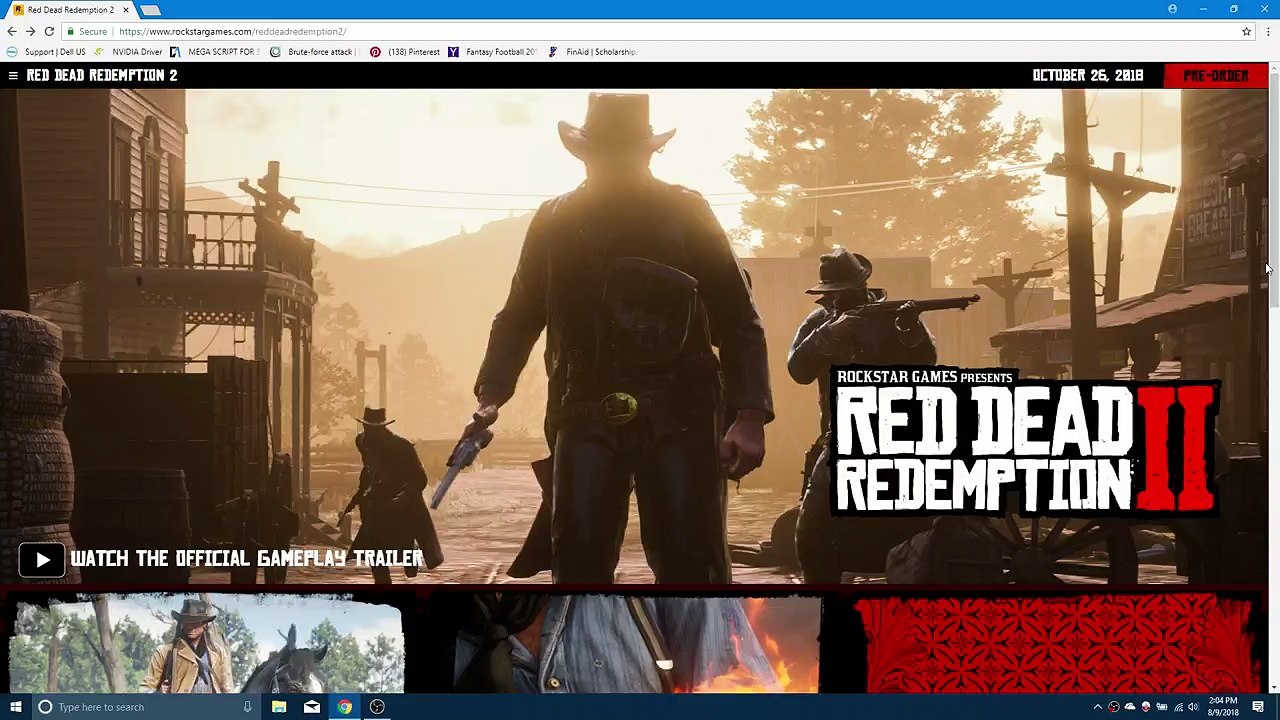The width and height of the screenshot is (1280, 720).
Task: Open the NVIDIA Driver bookmark
Action: (129, 52)
